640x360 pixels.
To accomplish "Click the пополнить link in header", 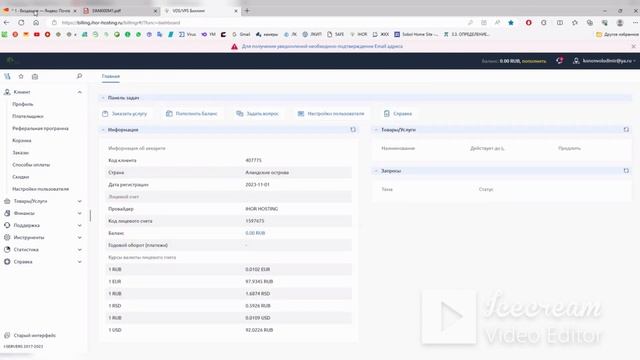I will point(534,61).
